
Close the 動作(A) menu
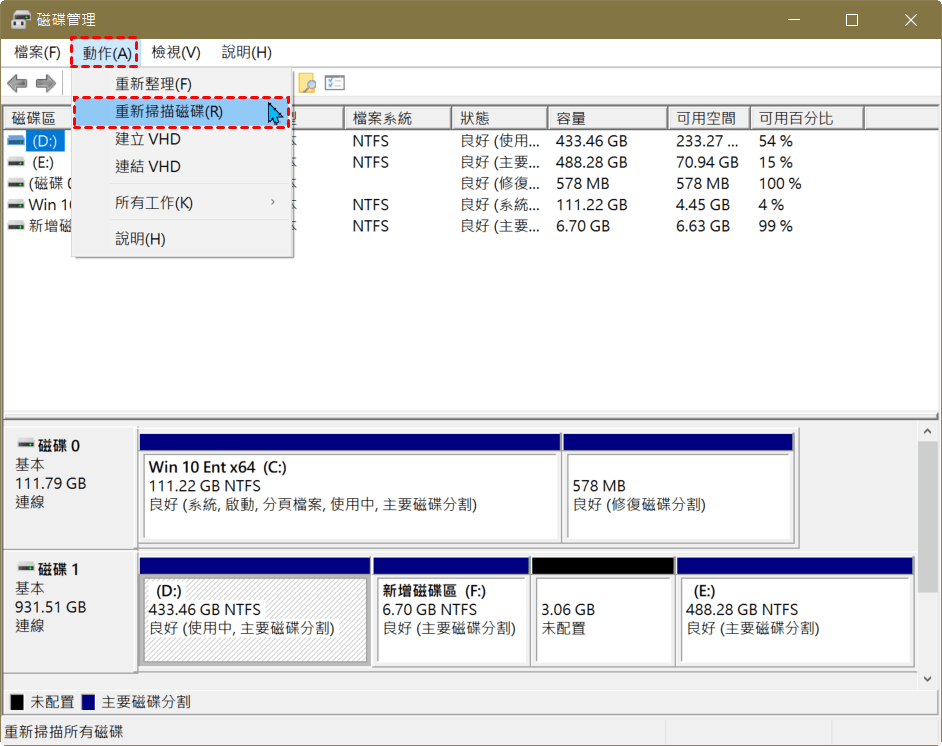107,53
